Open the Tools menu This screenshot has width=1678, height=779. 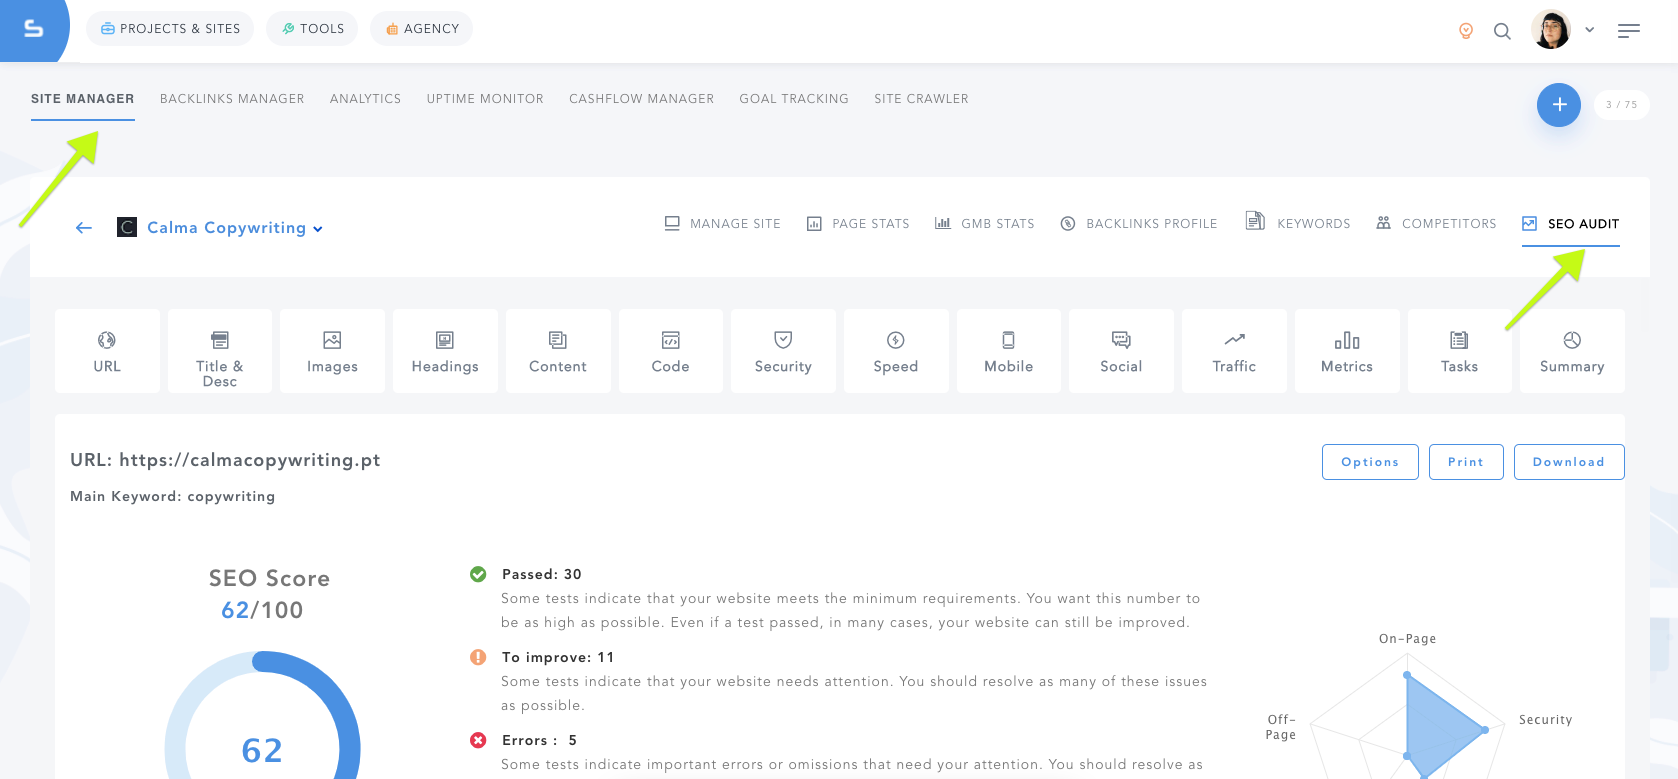(x=312, y=29)
